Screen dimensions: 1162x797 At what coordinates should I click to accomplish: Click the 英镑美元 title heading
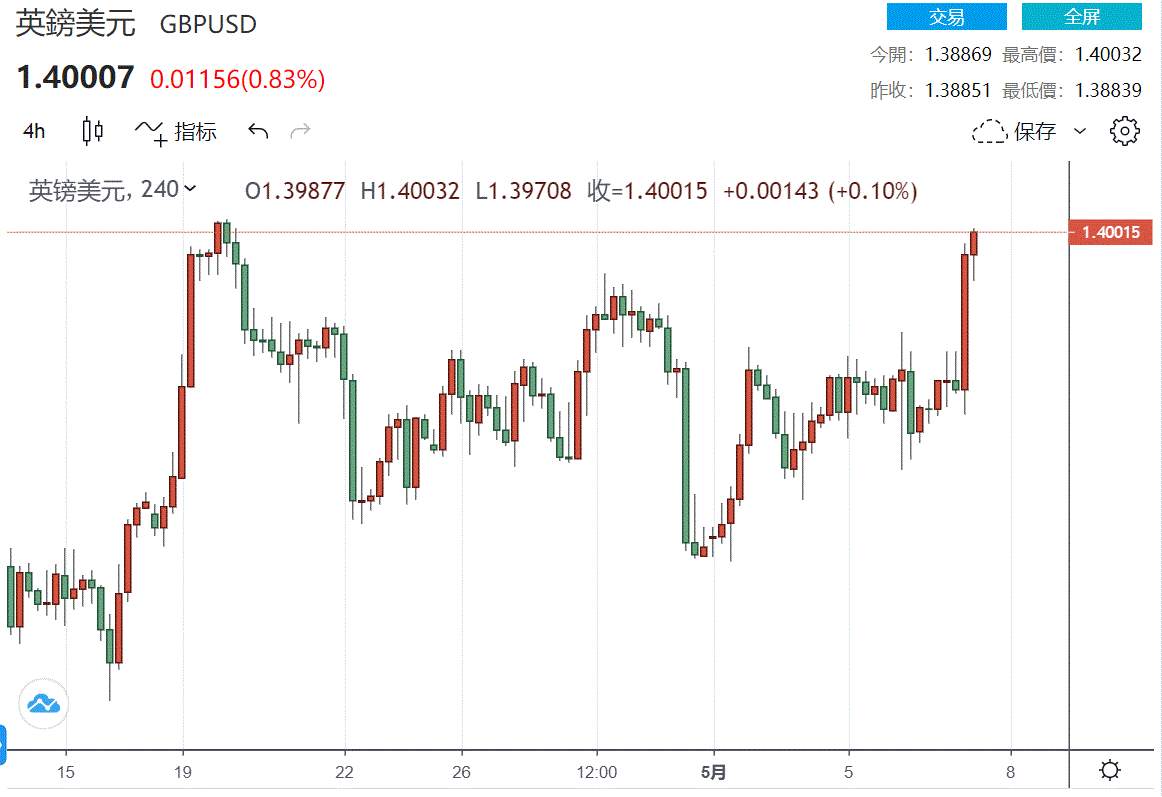click(x=76, y=24)
